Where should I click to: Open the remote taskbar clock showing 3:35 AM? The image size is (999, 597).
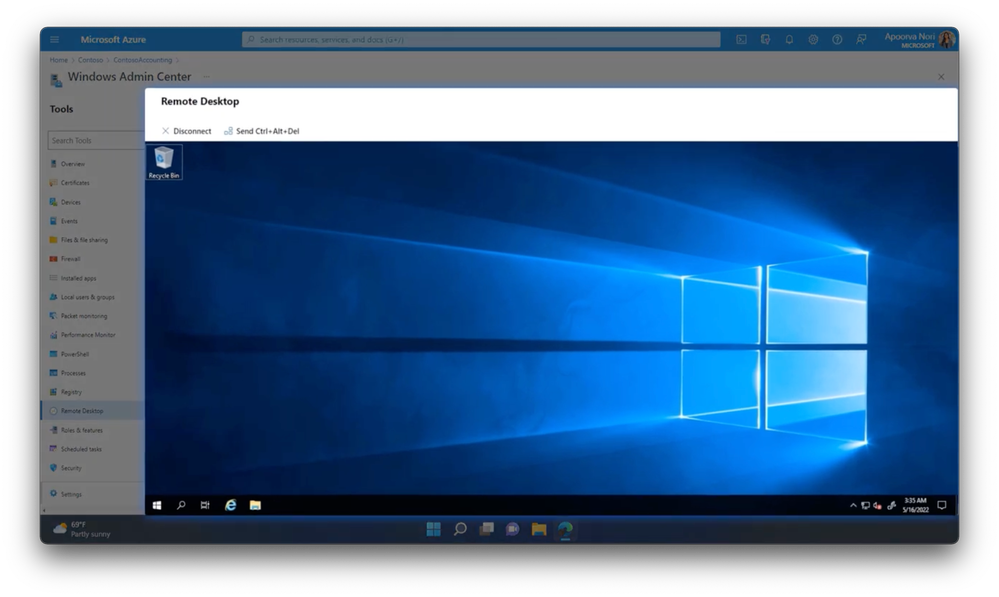tap(916, 505)
